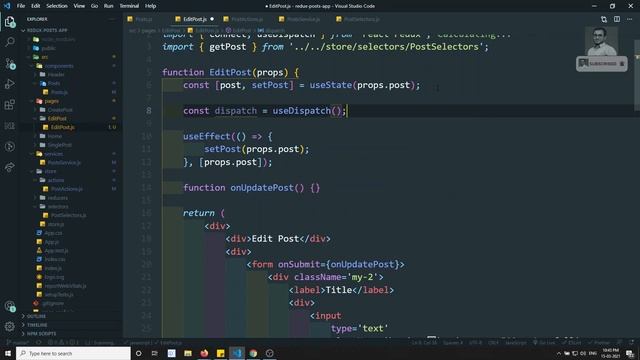This screenshot has width=640, height=360.
Task: Select EditPost.js in the file explorer
Action: tap(62, 127)
